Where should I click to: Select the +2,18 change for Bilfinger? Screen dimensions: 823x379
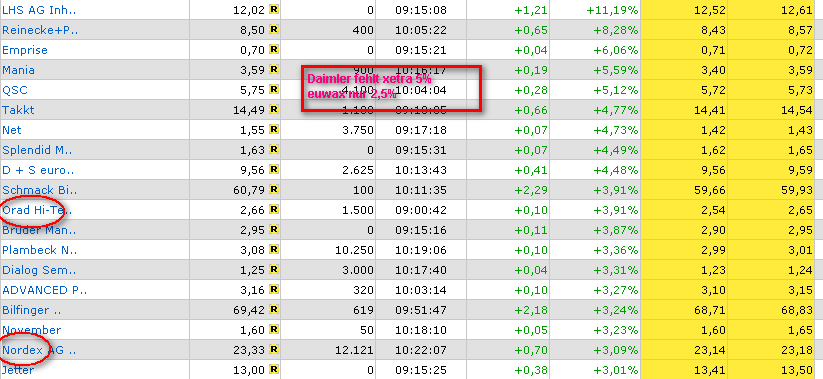530,310
